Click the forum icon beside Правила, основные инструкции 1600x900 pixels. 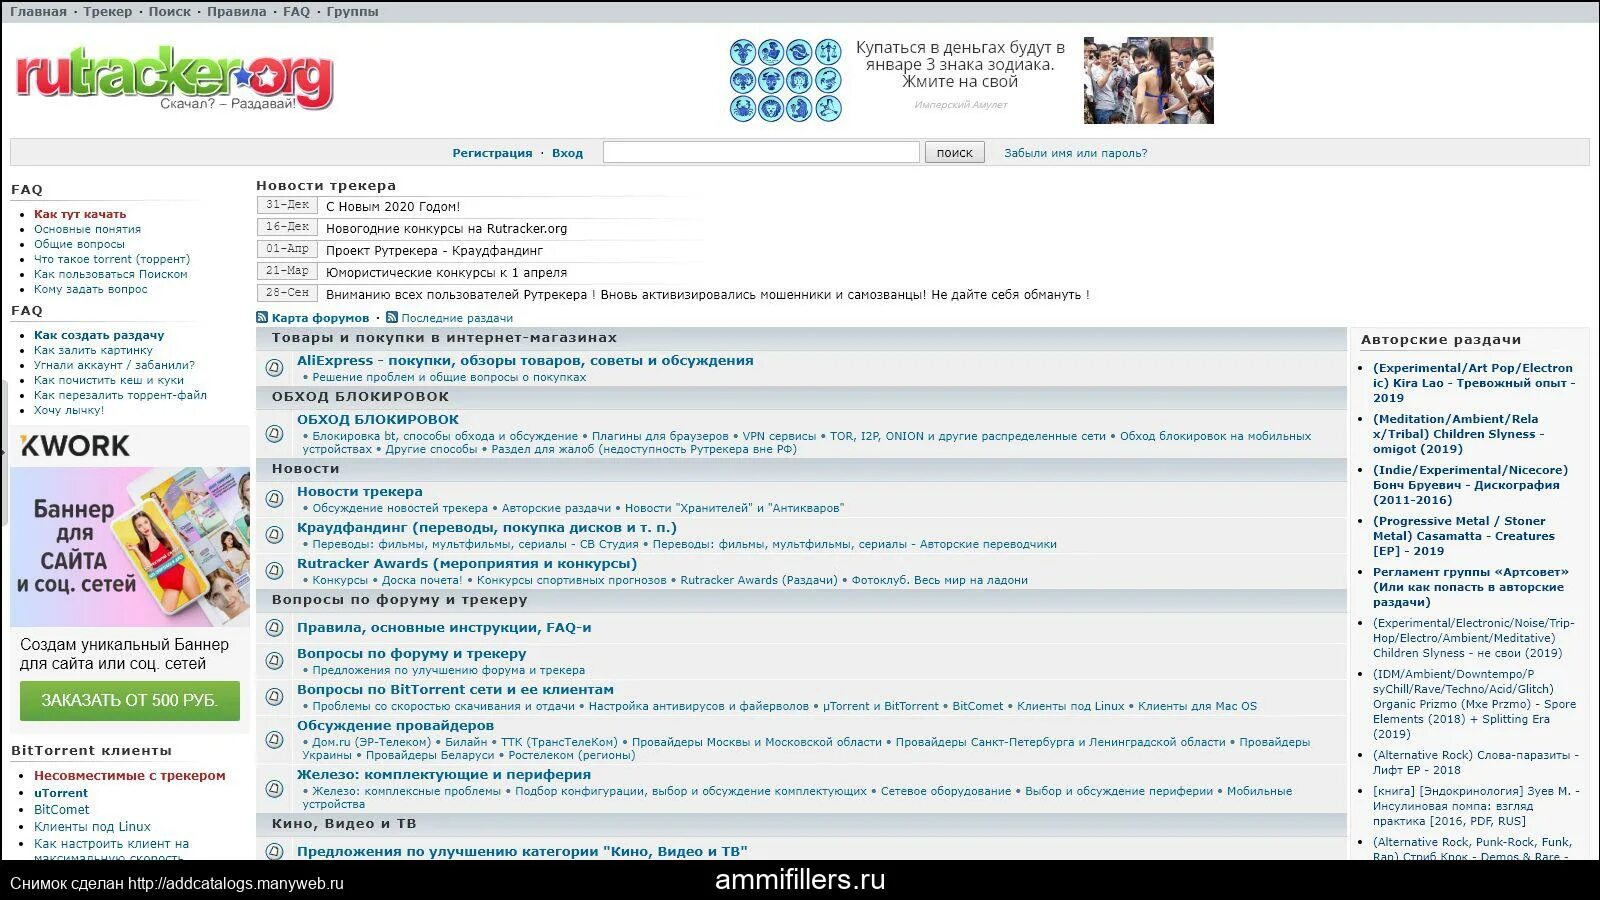(x=274, y=628)
